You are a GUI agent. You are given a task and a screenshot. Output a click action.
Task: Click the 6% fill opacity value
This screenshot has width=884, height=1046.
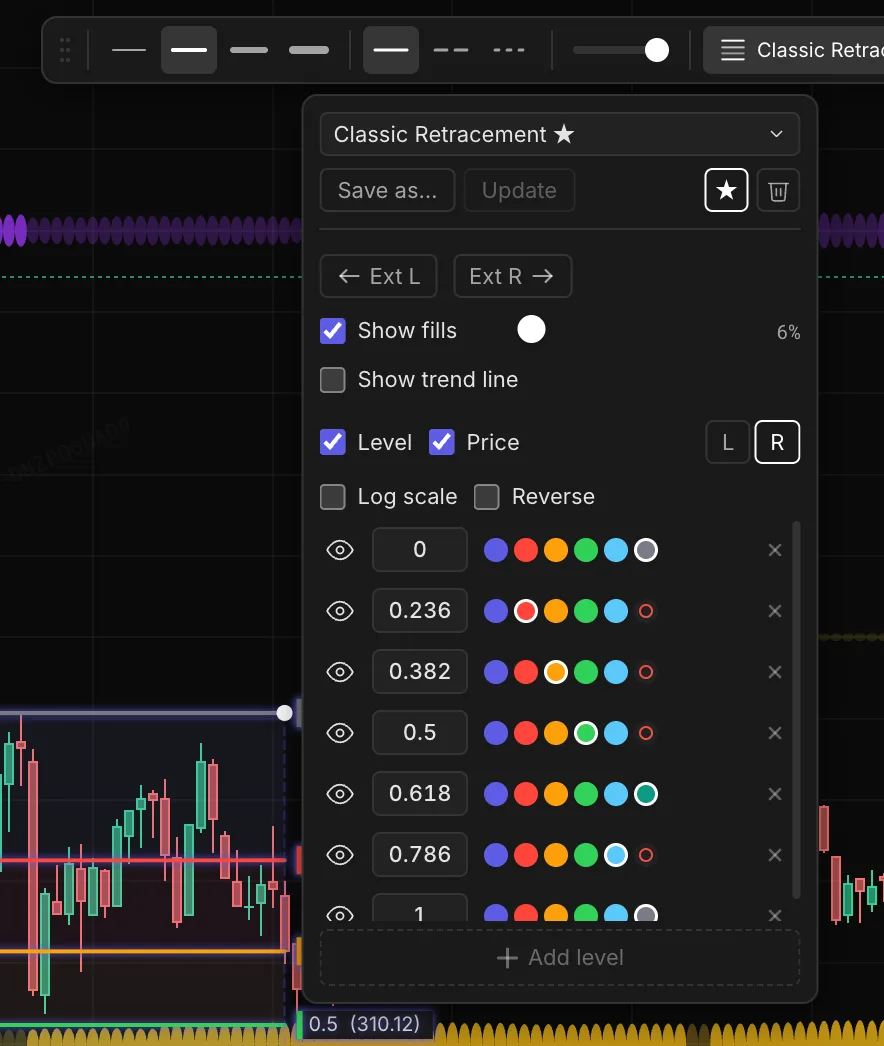(x=788, y=332)
